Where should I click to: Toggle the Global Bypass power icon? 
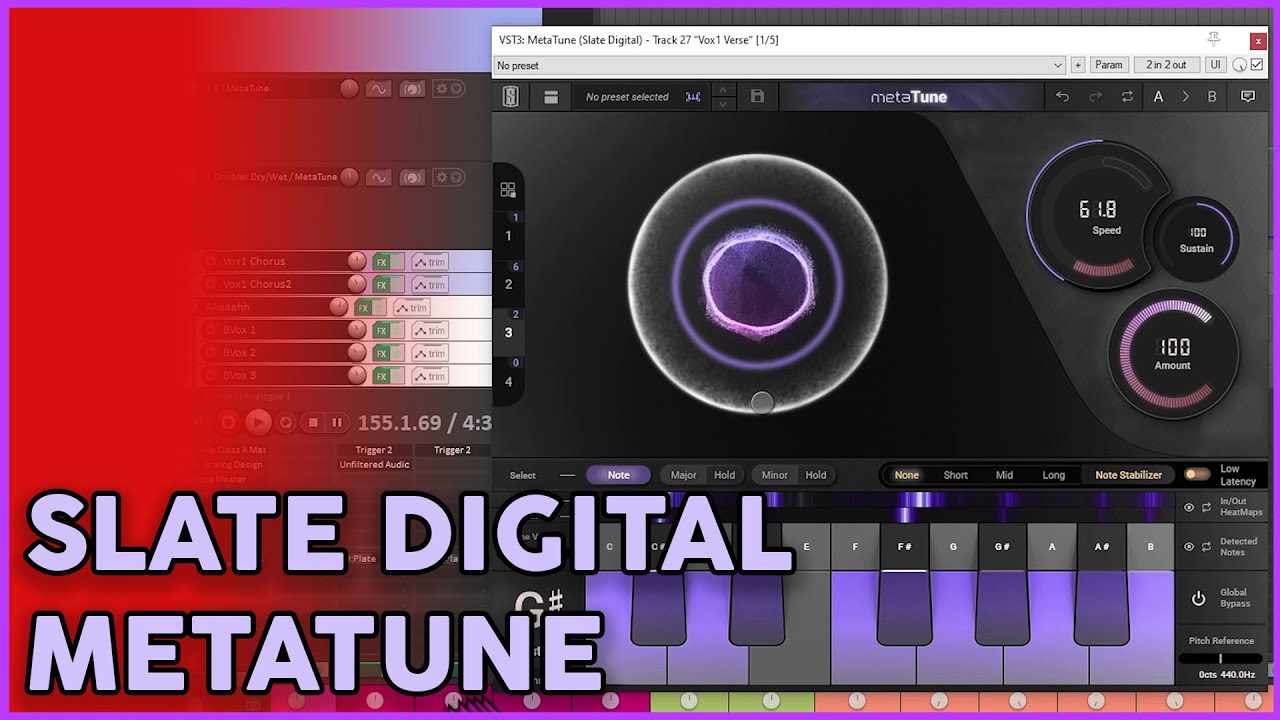pos(1198,599)
